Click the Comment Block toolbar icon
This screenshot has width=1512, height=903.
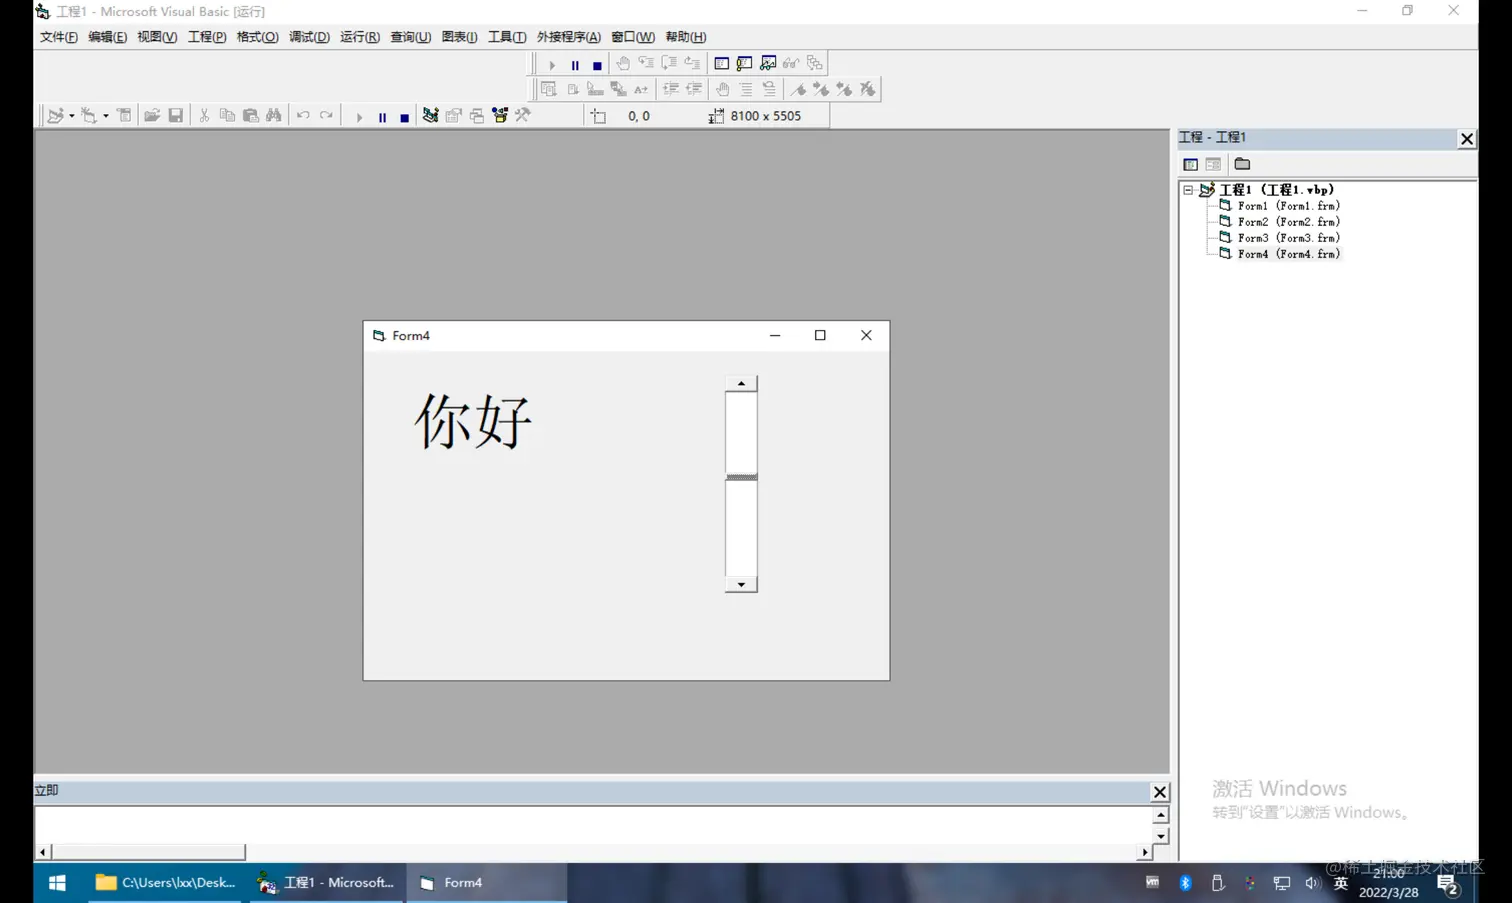click(x=746, y=89)
